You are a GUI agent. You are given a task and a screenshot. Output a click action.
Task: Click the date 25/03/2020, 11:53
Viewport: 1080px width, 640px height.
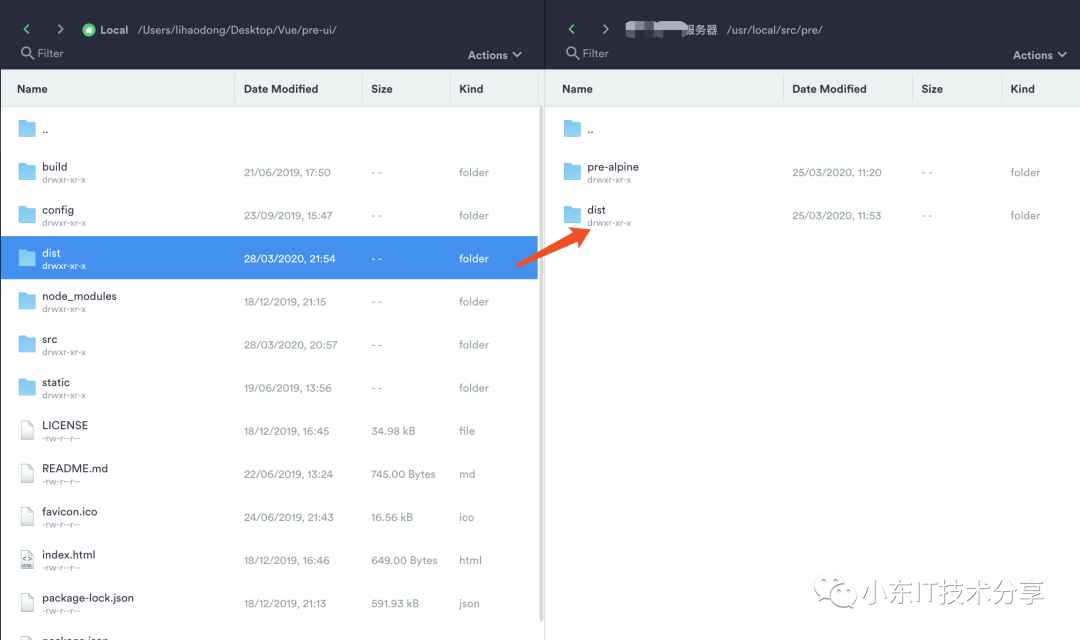(837, 216)
